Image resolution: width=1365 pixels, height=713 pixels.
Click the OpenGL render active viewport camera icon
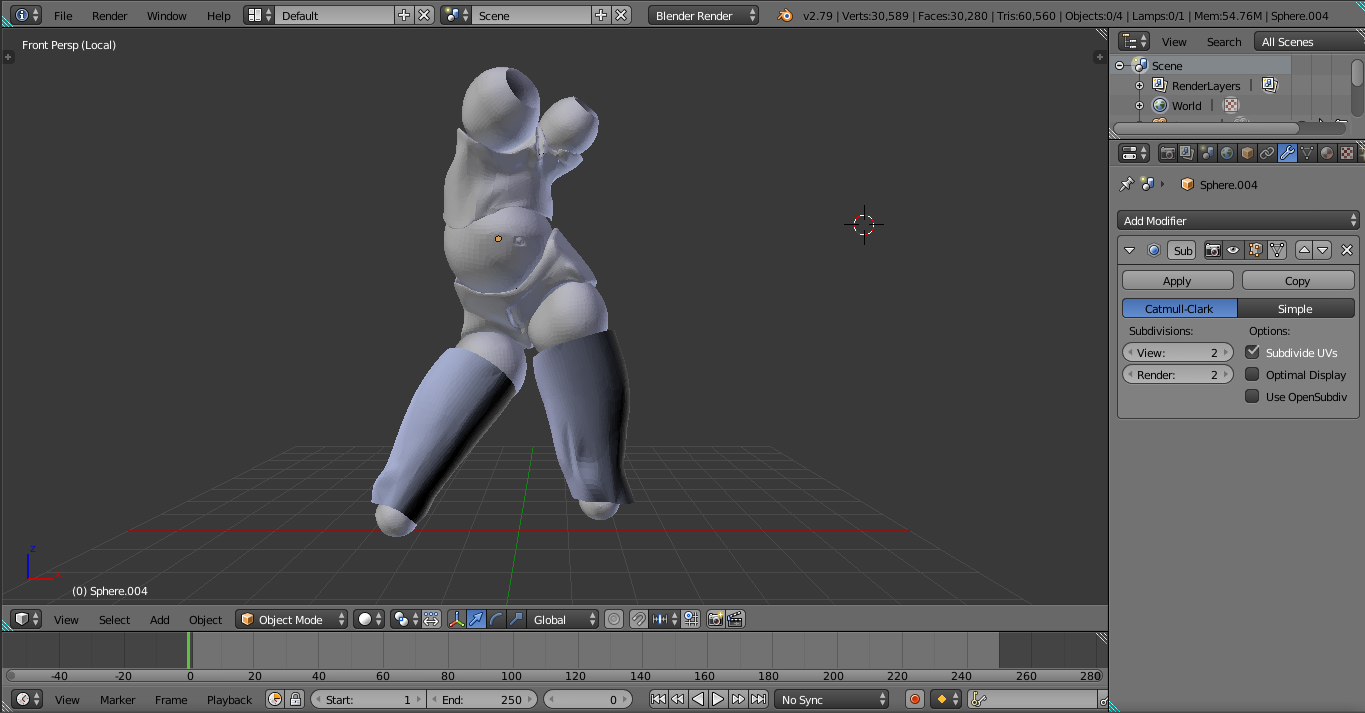[715, 620]
